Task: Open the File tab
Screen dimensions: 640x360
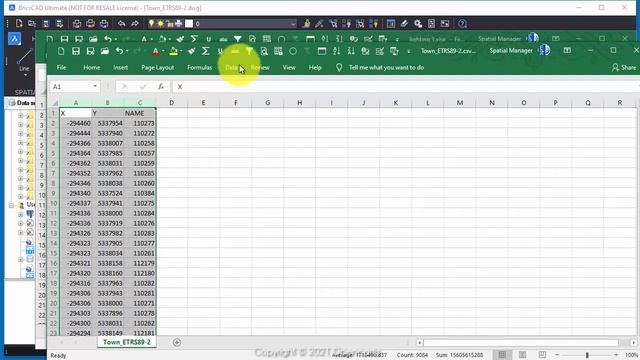Action: point(62,67)
